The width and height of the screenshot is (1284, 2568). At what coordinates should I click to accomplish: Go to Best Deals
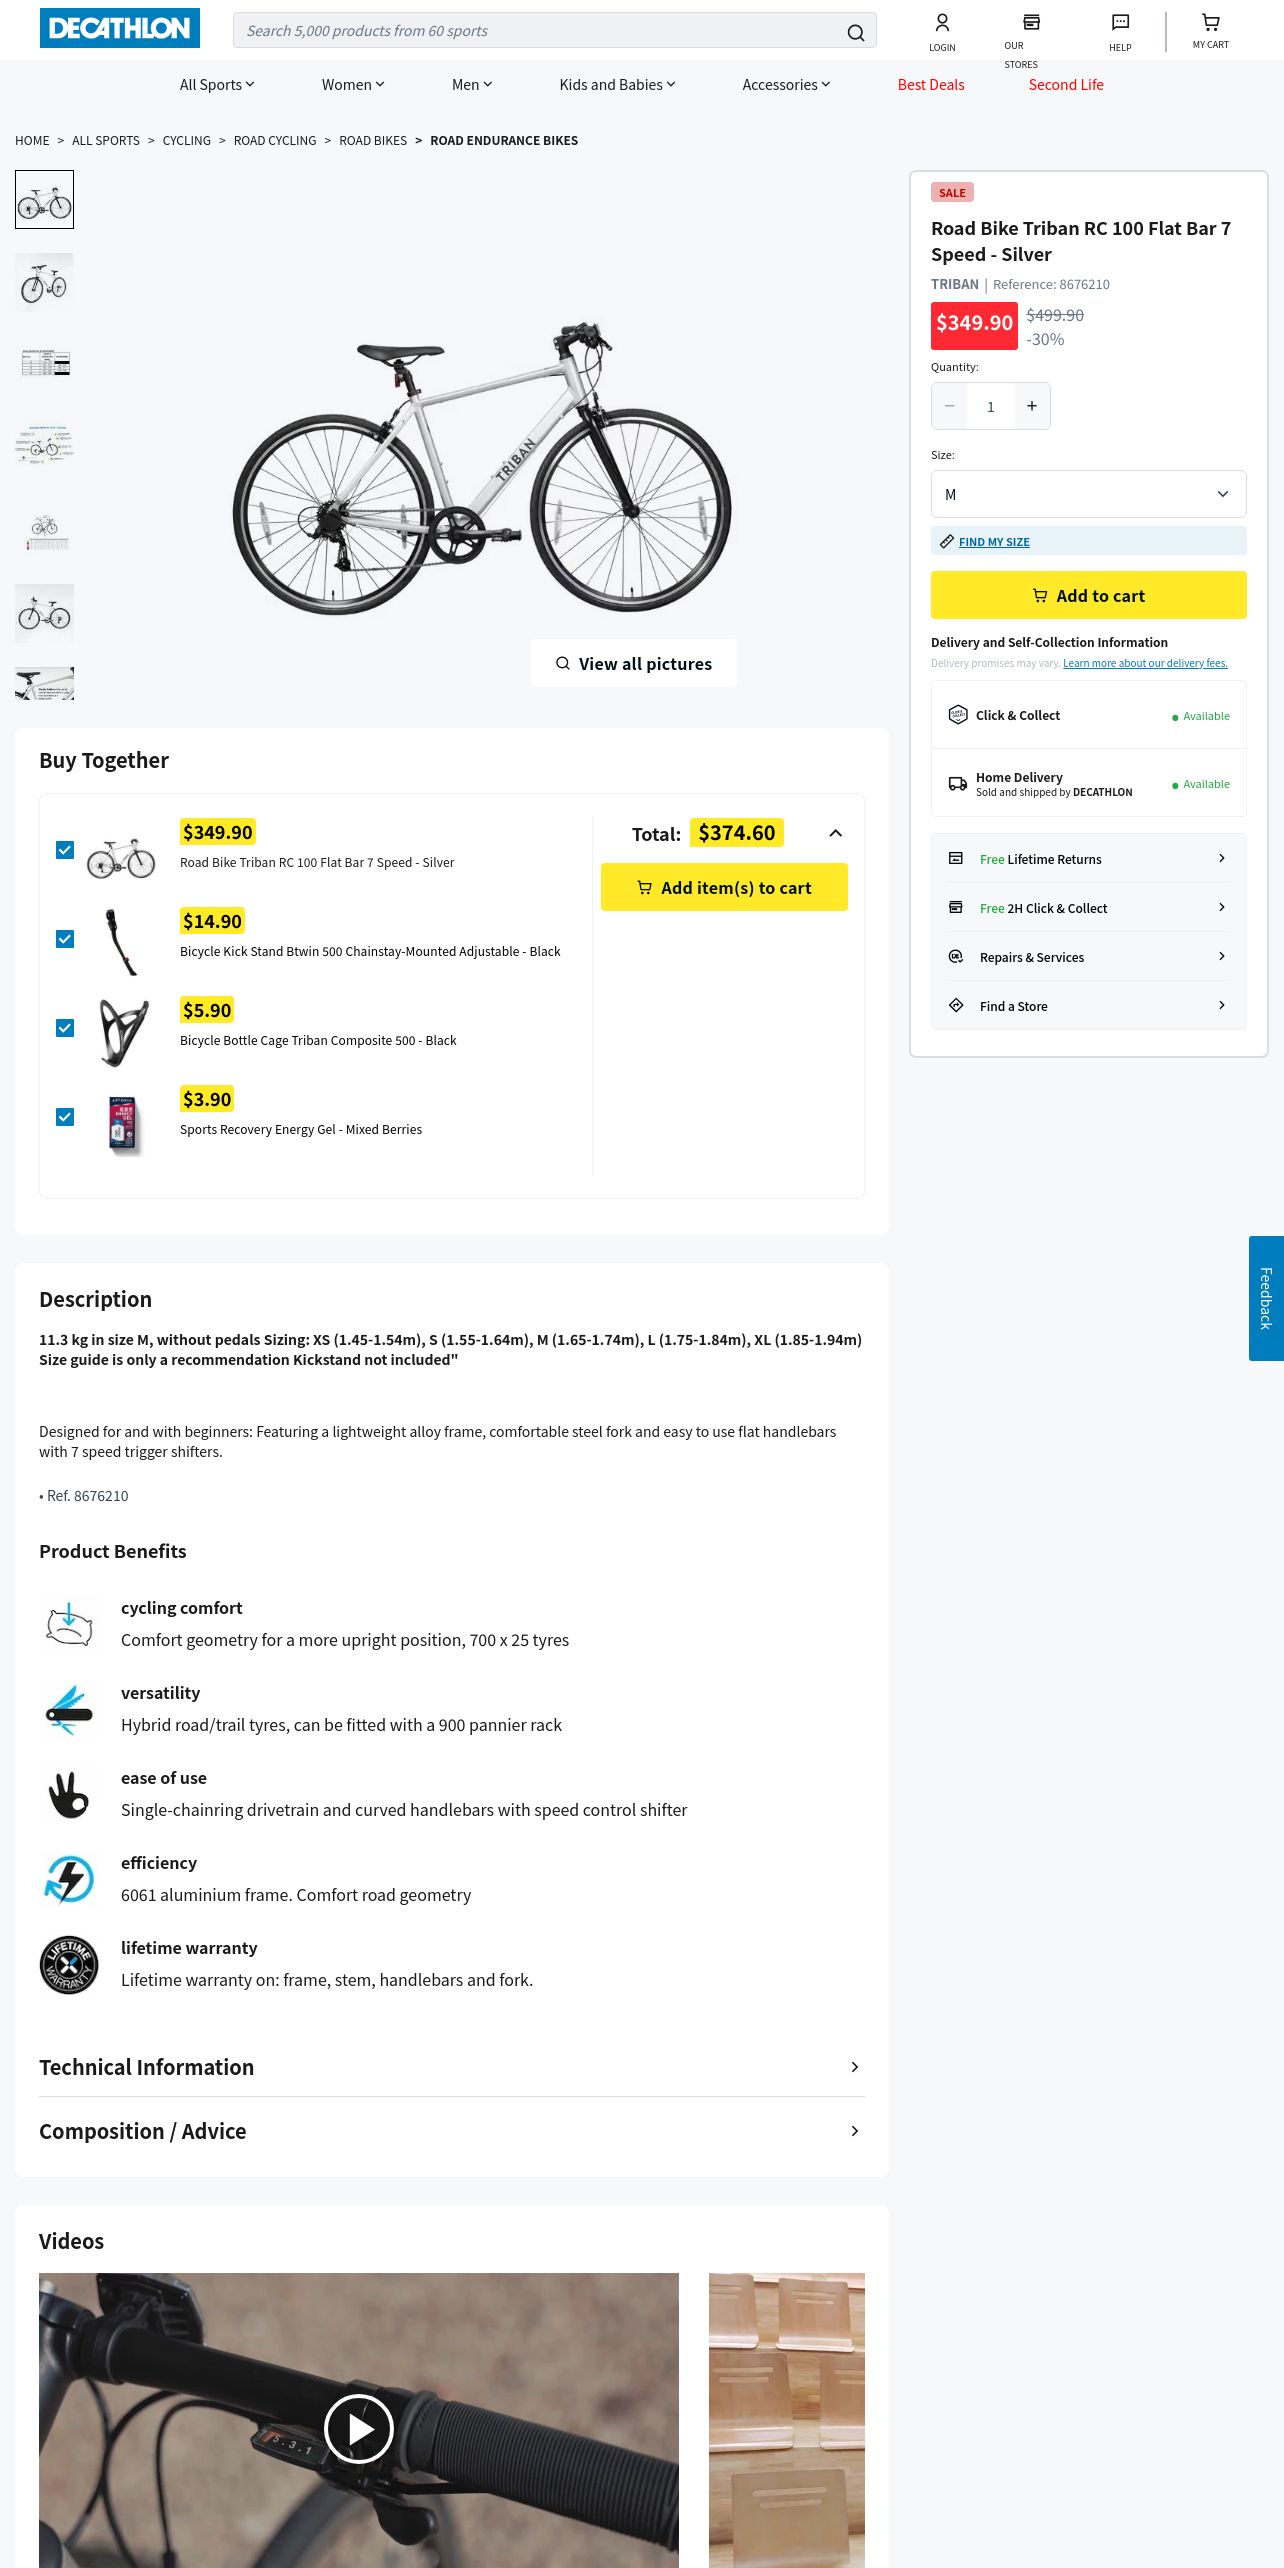click(x=931, y=85)
